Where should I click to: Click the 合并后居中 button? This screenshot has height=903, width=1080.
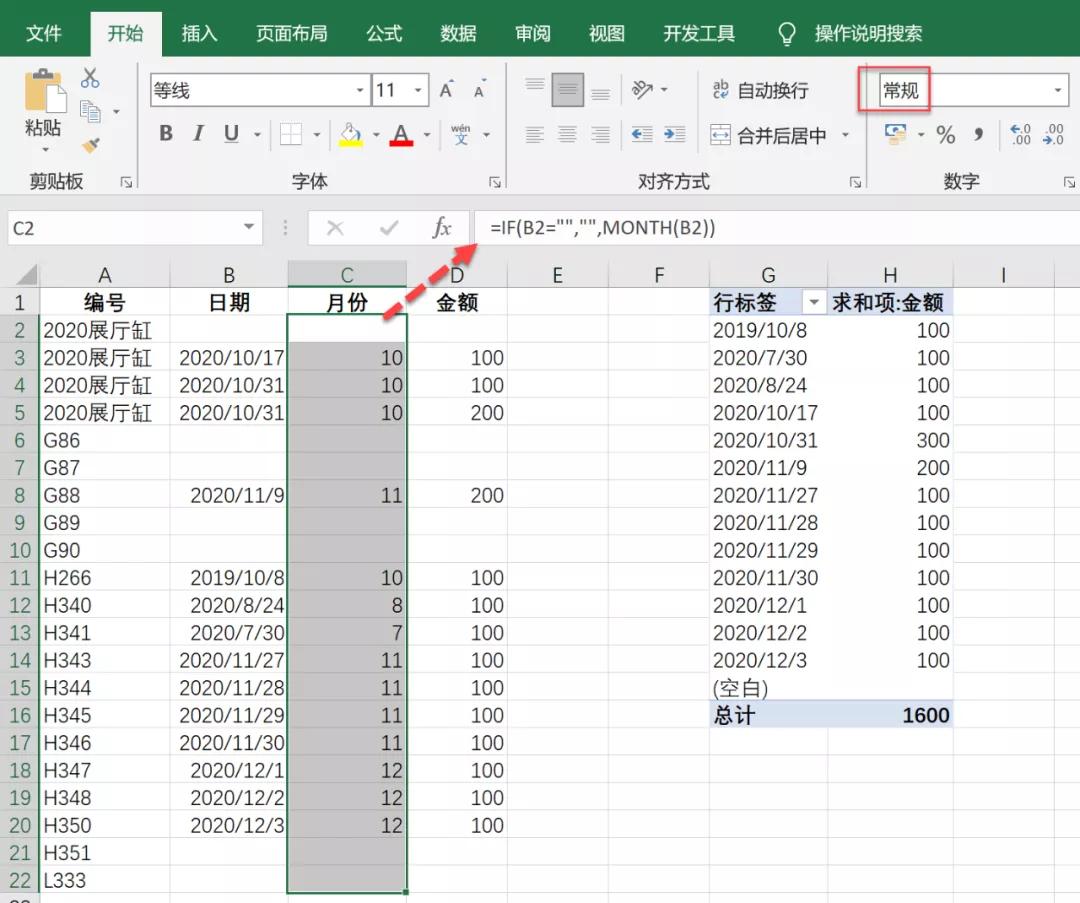tap(770, 135)
